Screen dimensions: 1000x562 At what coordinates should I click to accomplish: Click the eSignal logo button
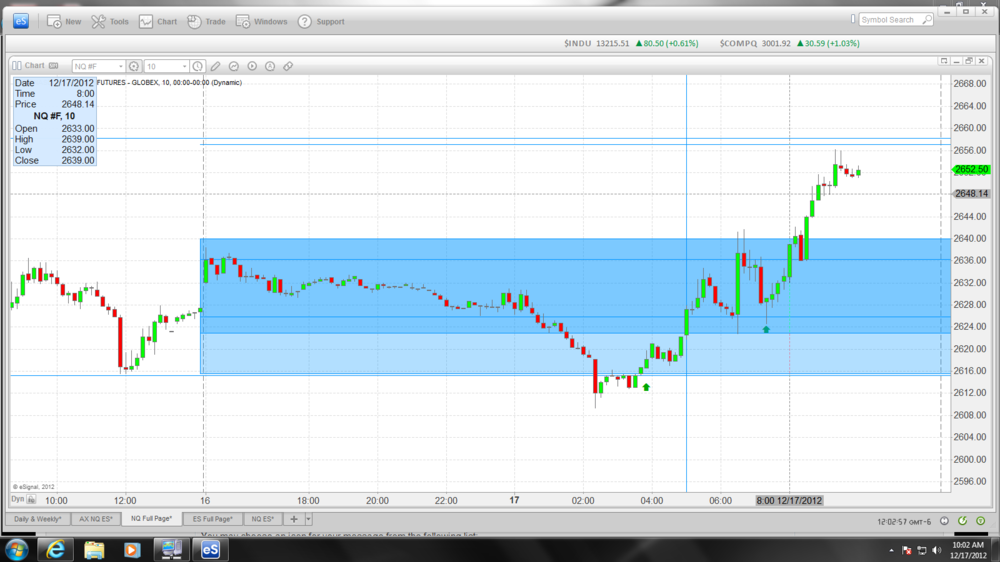pyautogui.click(x=21, y=21)
